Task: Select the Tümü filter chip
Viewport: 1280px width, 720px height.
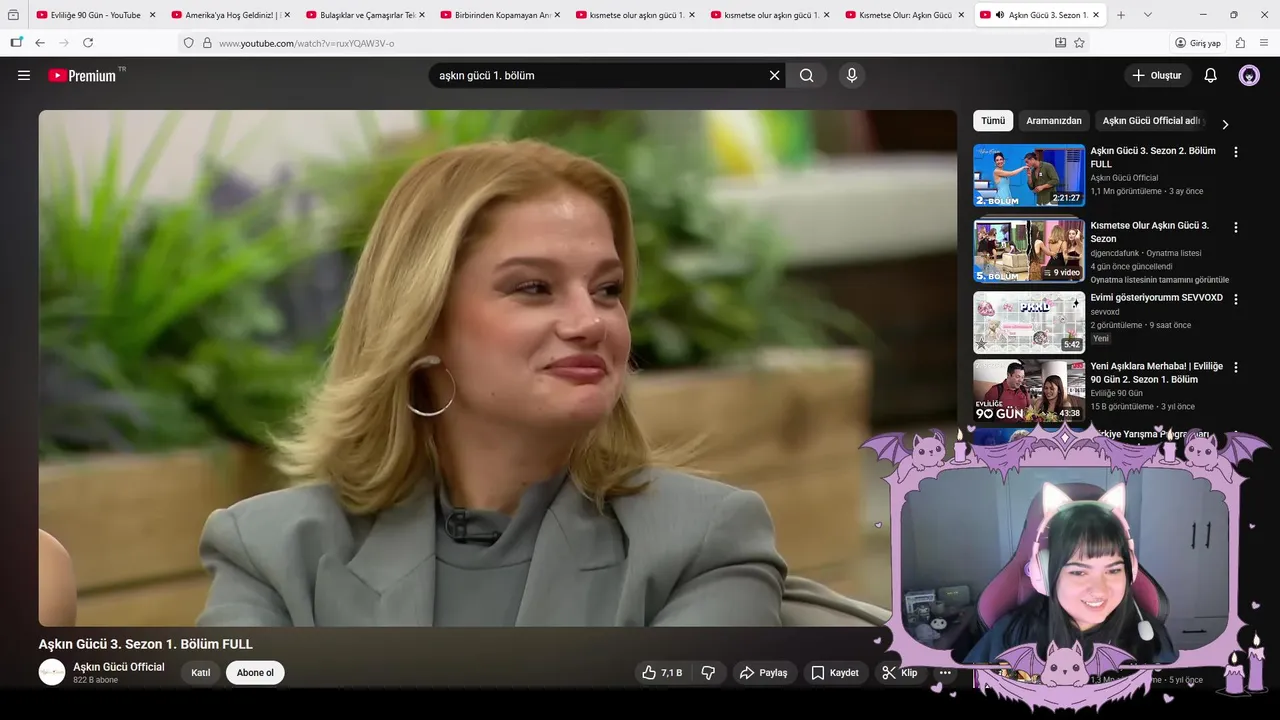Action: [993, 121]
